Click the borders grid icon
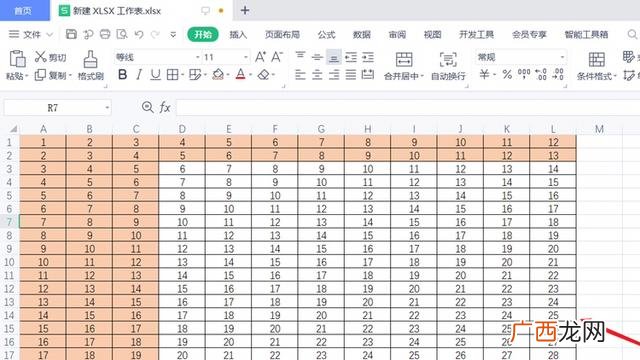Viewport: 640px width, 360px height. [x=172, y=75]
